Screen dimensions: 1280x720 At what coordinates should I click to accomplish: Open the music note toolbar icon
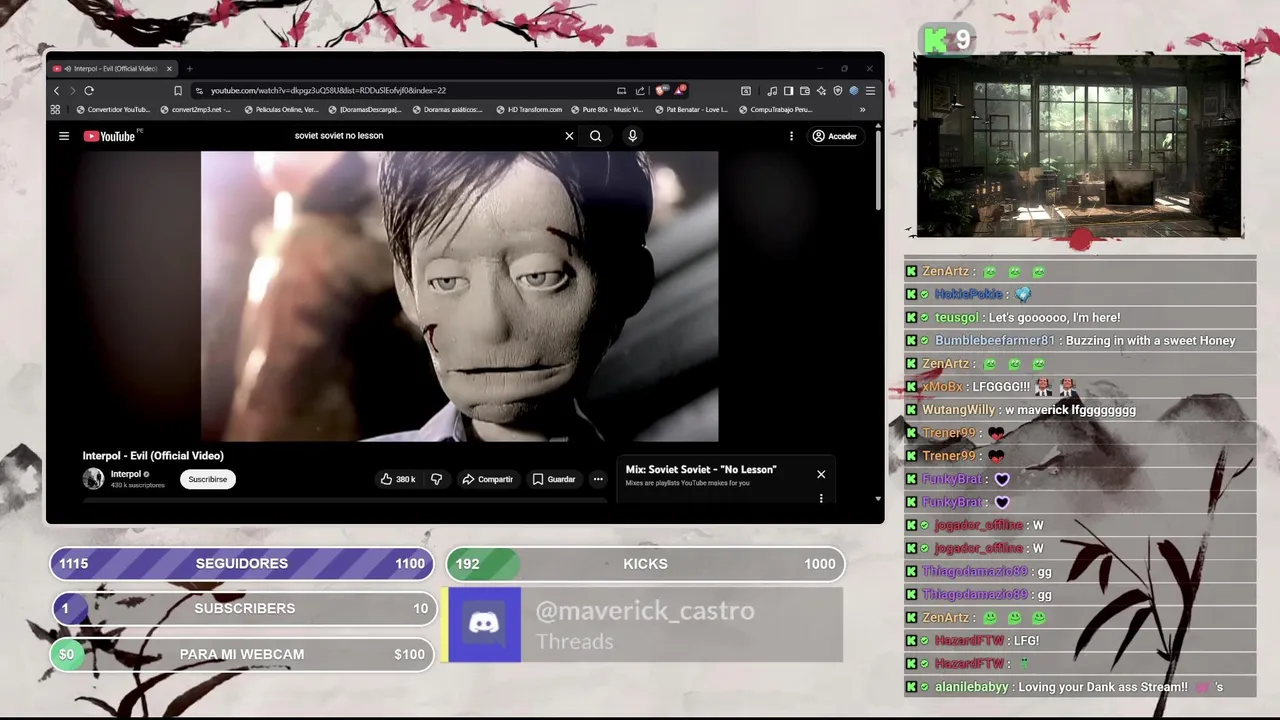click(772, 91)
